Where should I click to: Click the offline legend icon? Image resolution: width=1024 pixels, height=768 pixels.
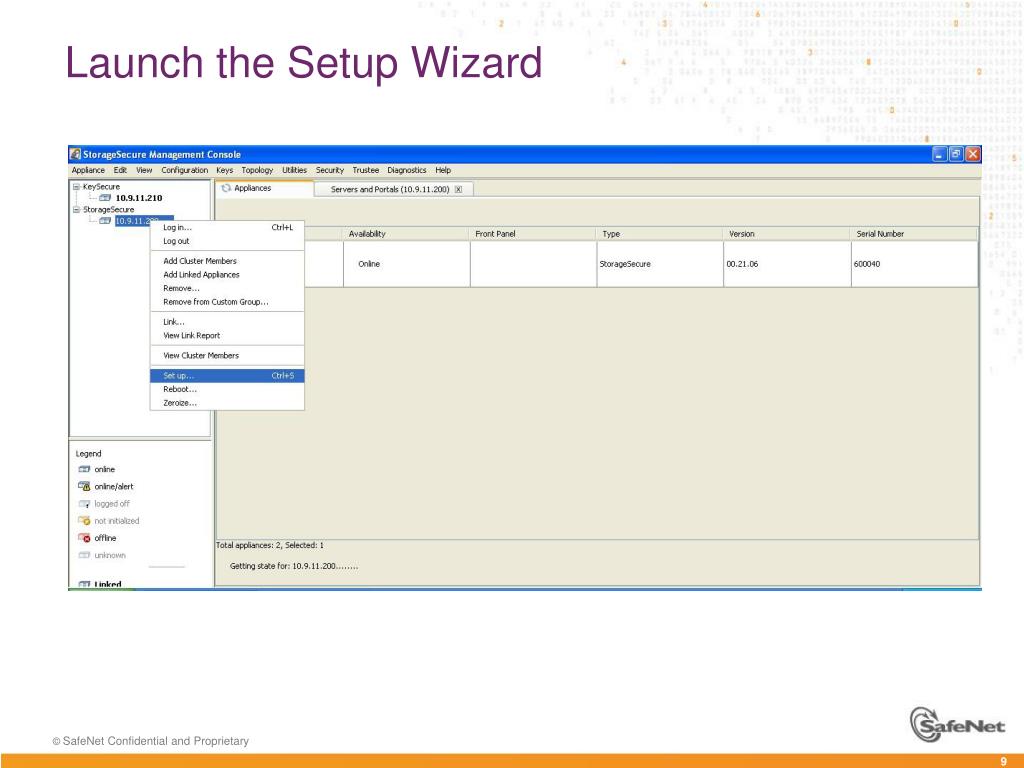coord(84,538)
